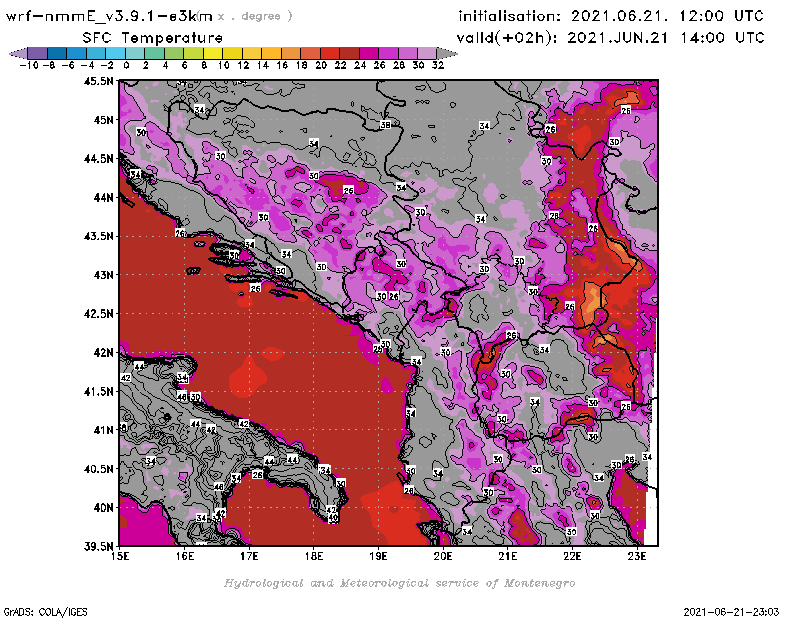Click the '40.5N' latitude label
The height and width of the screenshot is (618, 800).
(98, 469)
